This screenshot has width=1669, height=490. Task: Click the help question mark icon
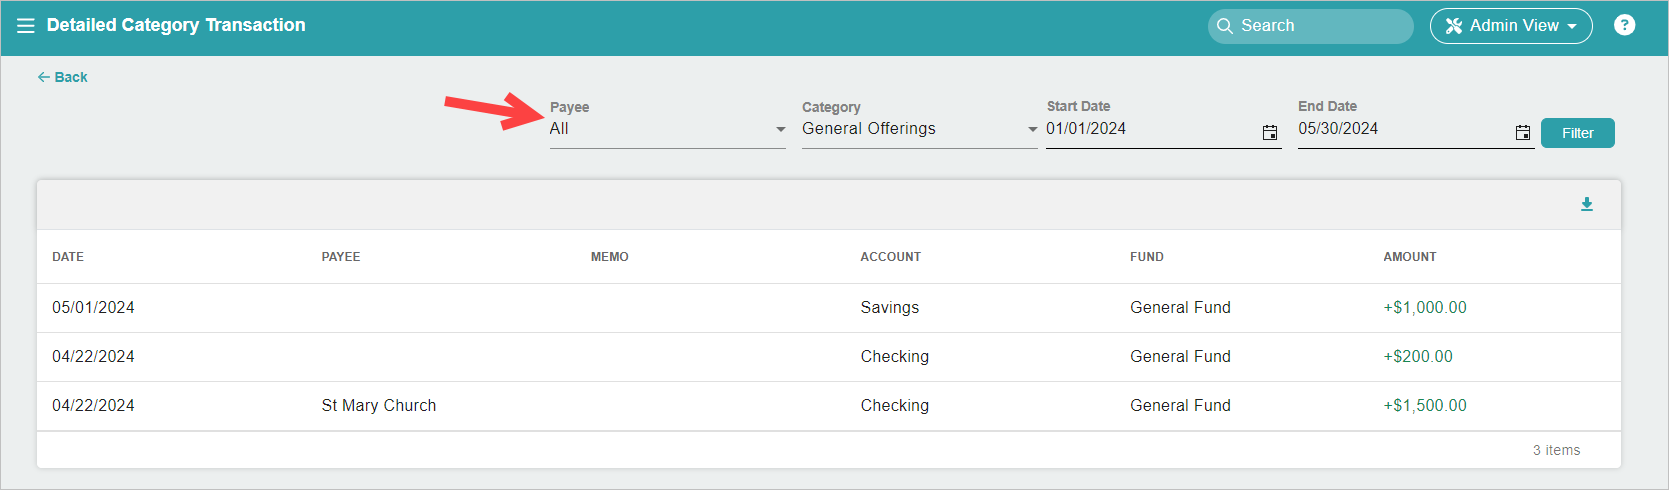click(1624, 25)
